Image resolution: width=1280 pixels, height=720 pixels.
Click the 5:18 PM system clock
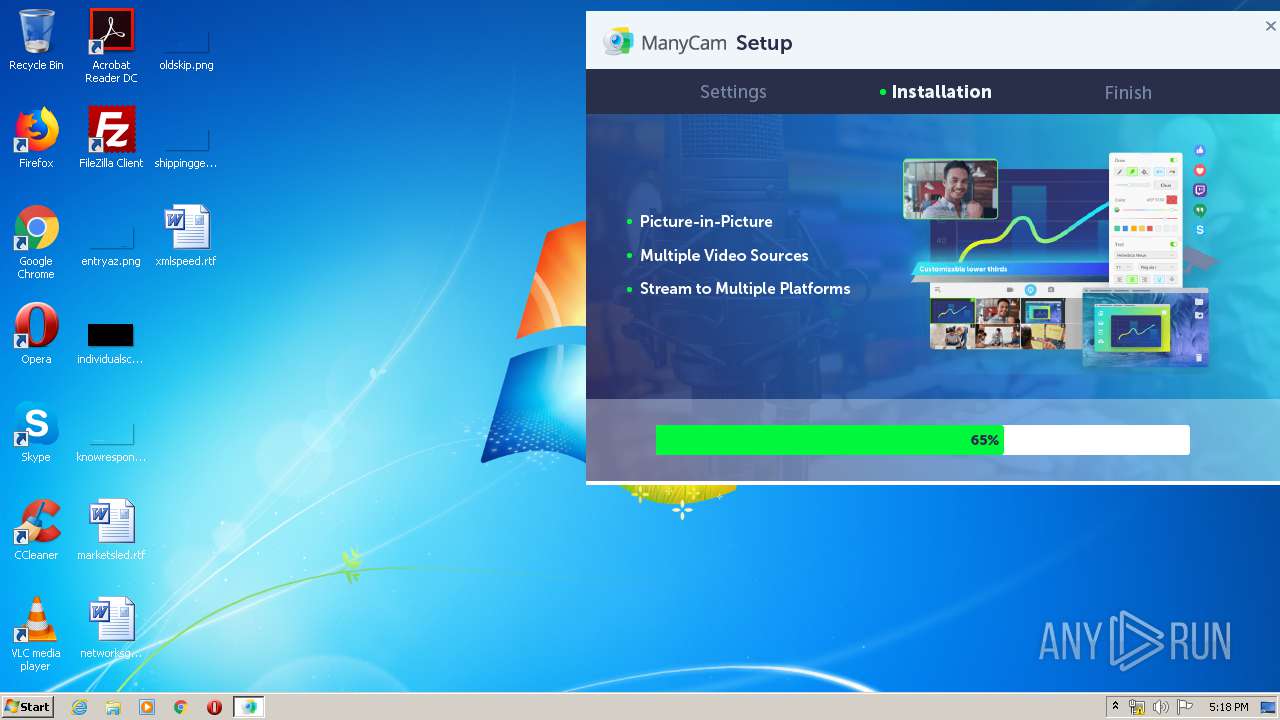(x=1228, y=707)
